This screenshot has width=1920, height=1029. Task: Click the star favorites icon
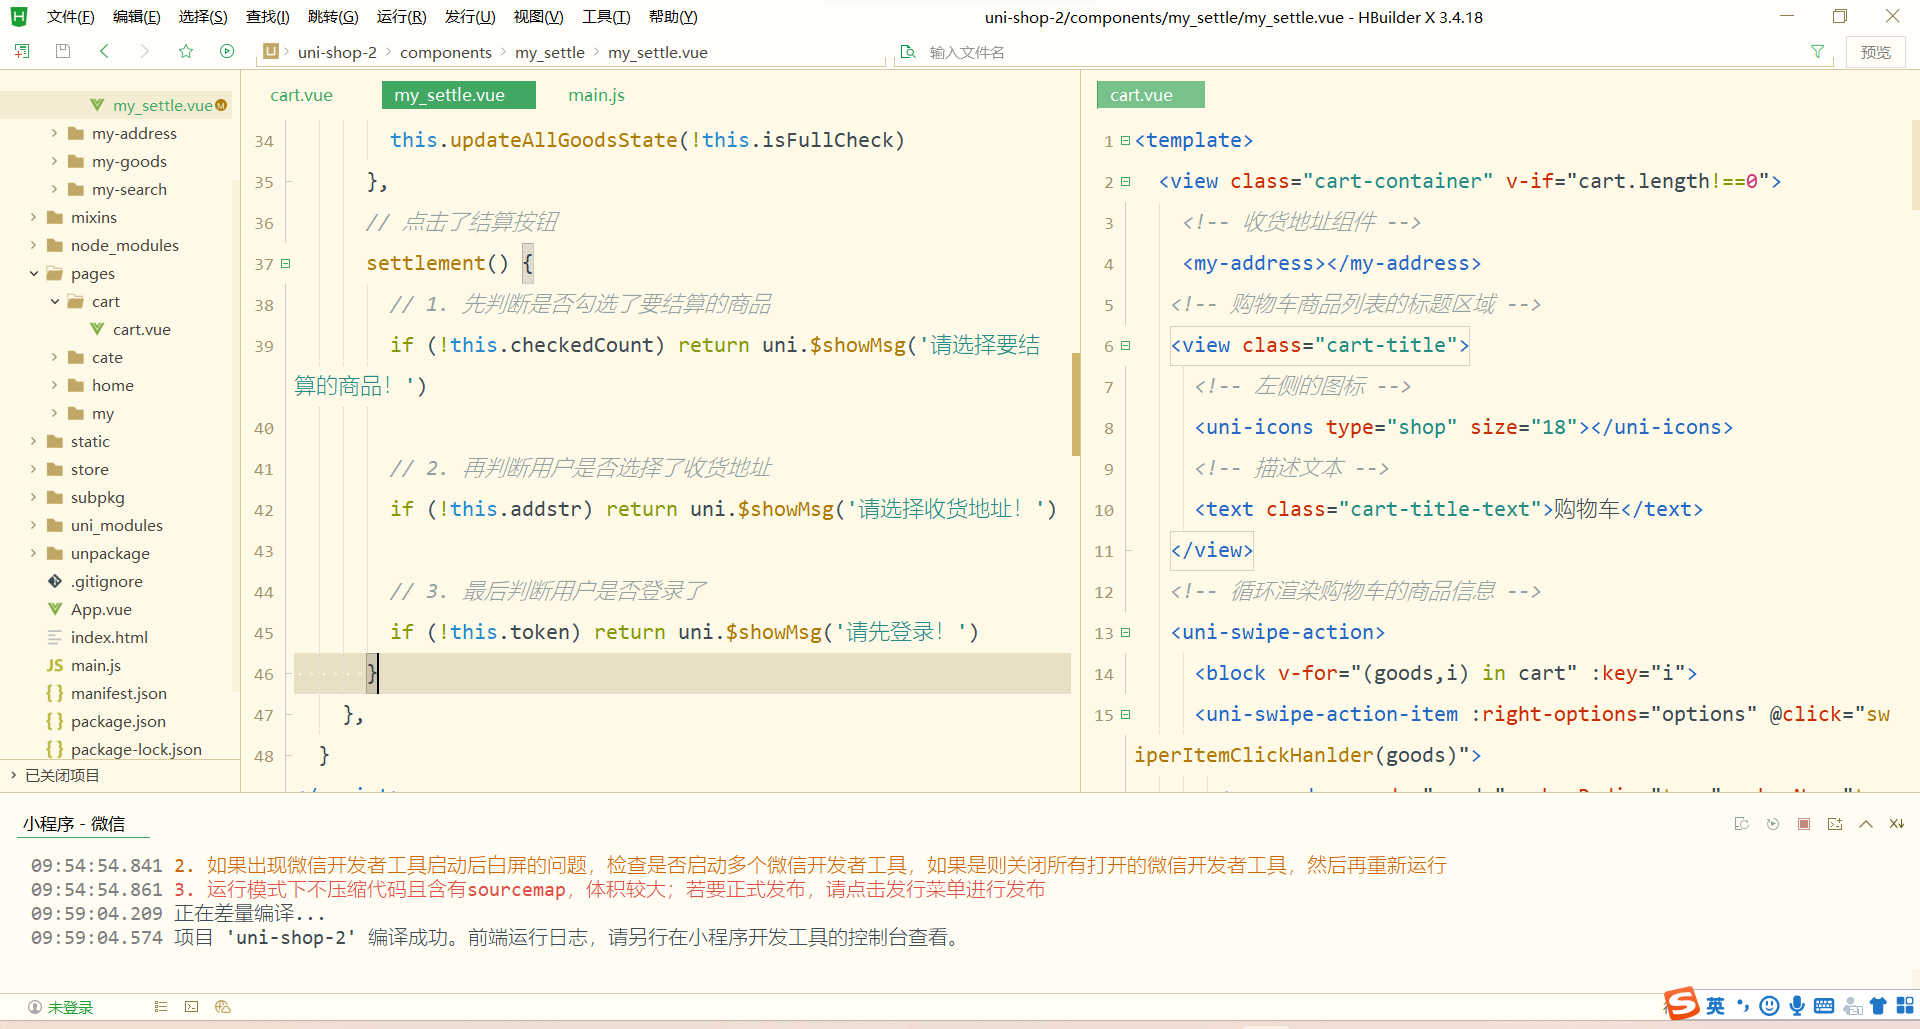[186, 51]
